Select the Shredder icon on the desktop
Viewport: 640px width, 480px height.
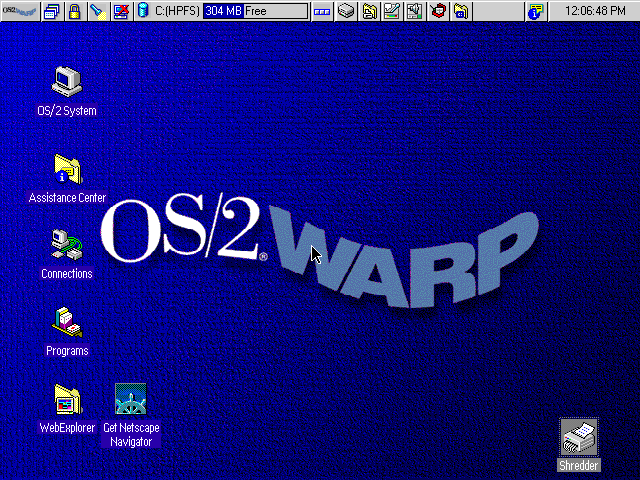pos(579,436)
